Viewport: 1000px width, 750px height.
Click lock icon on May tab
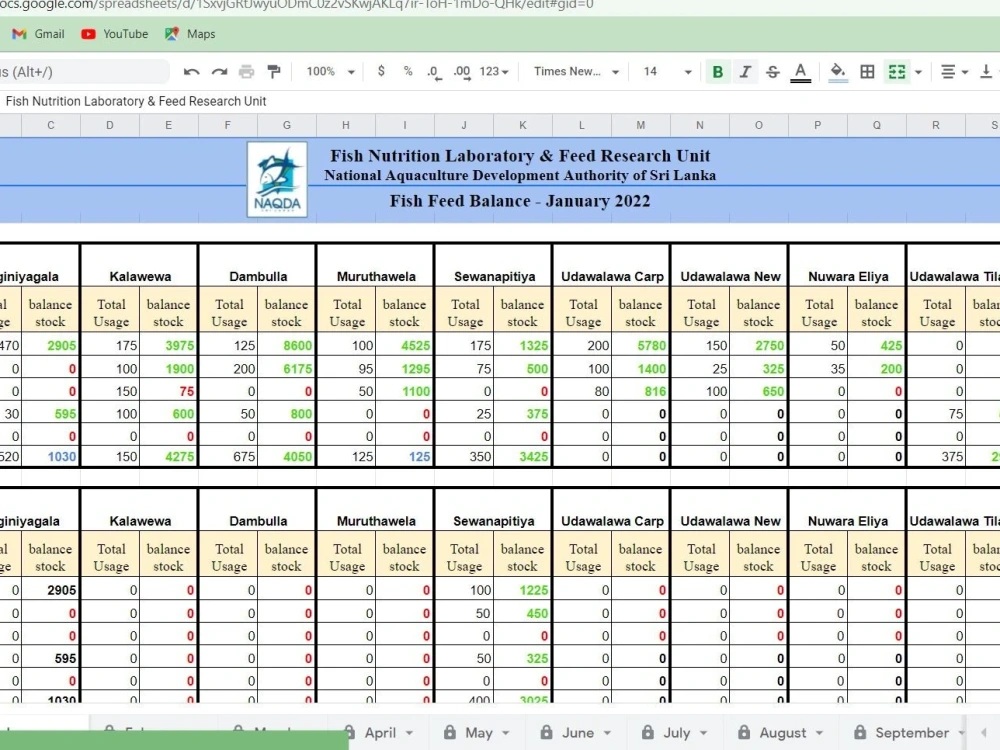pyautogui.click(x=450, y=732)
